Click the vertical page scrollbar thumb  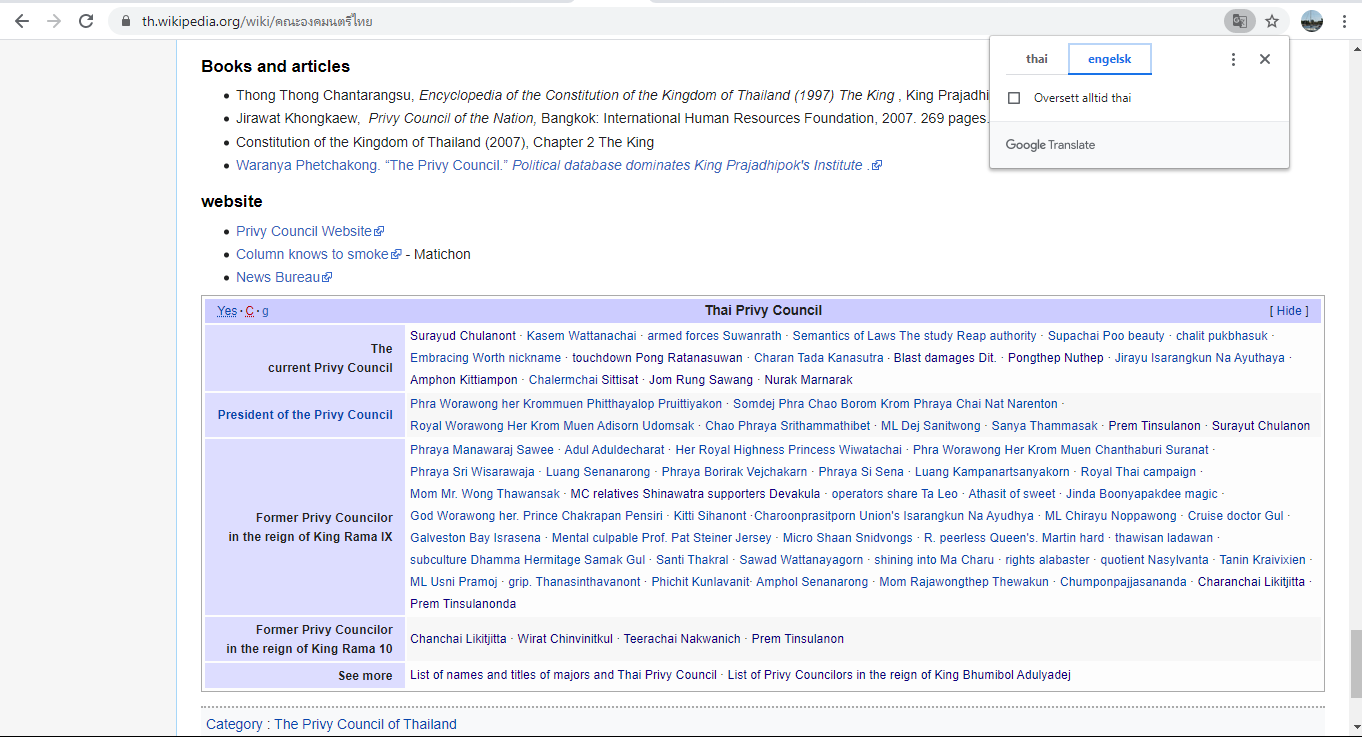click(1355, 663)
